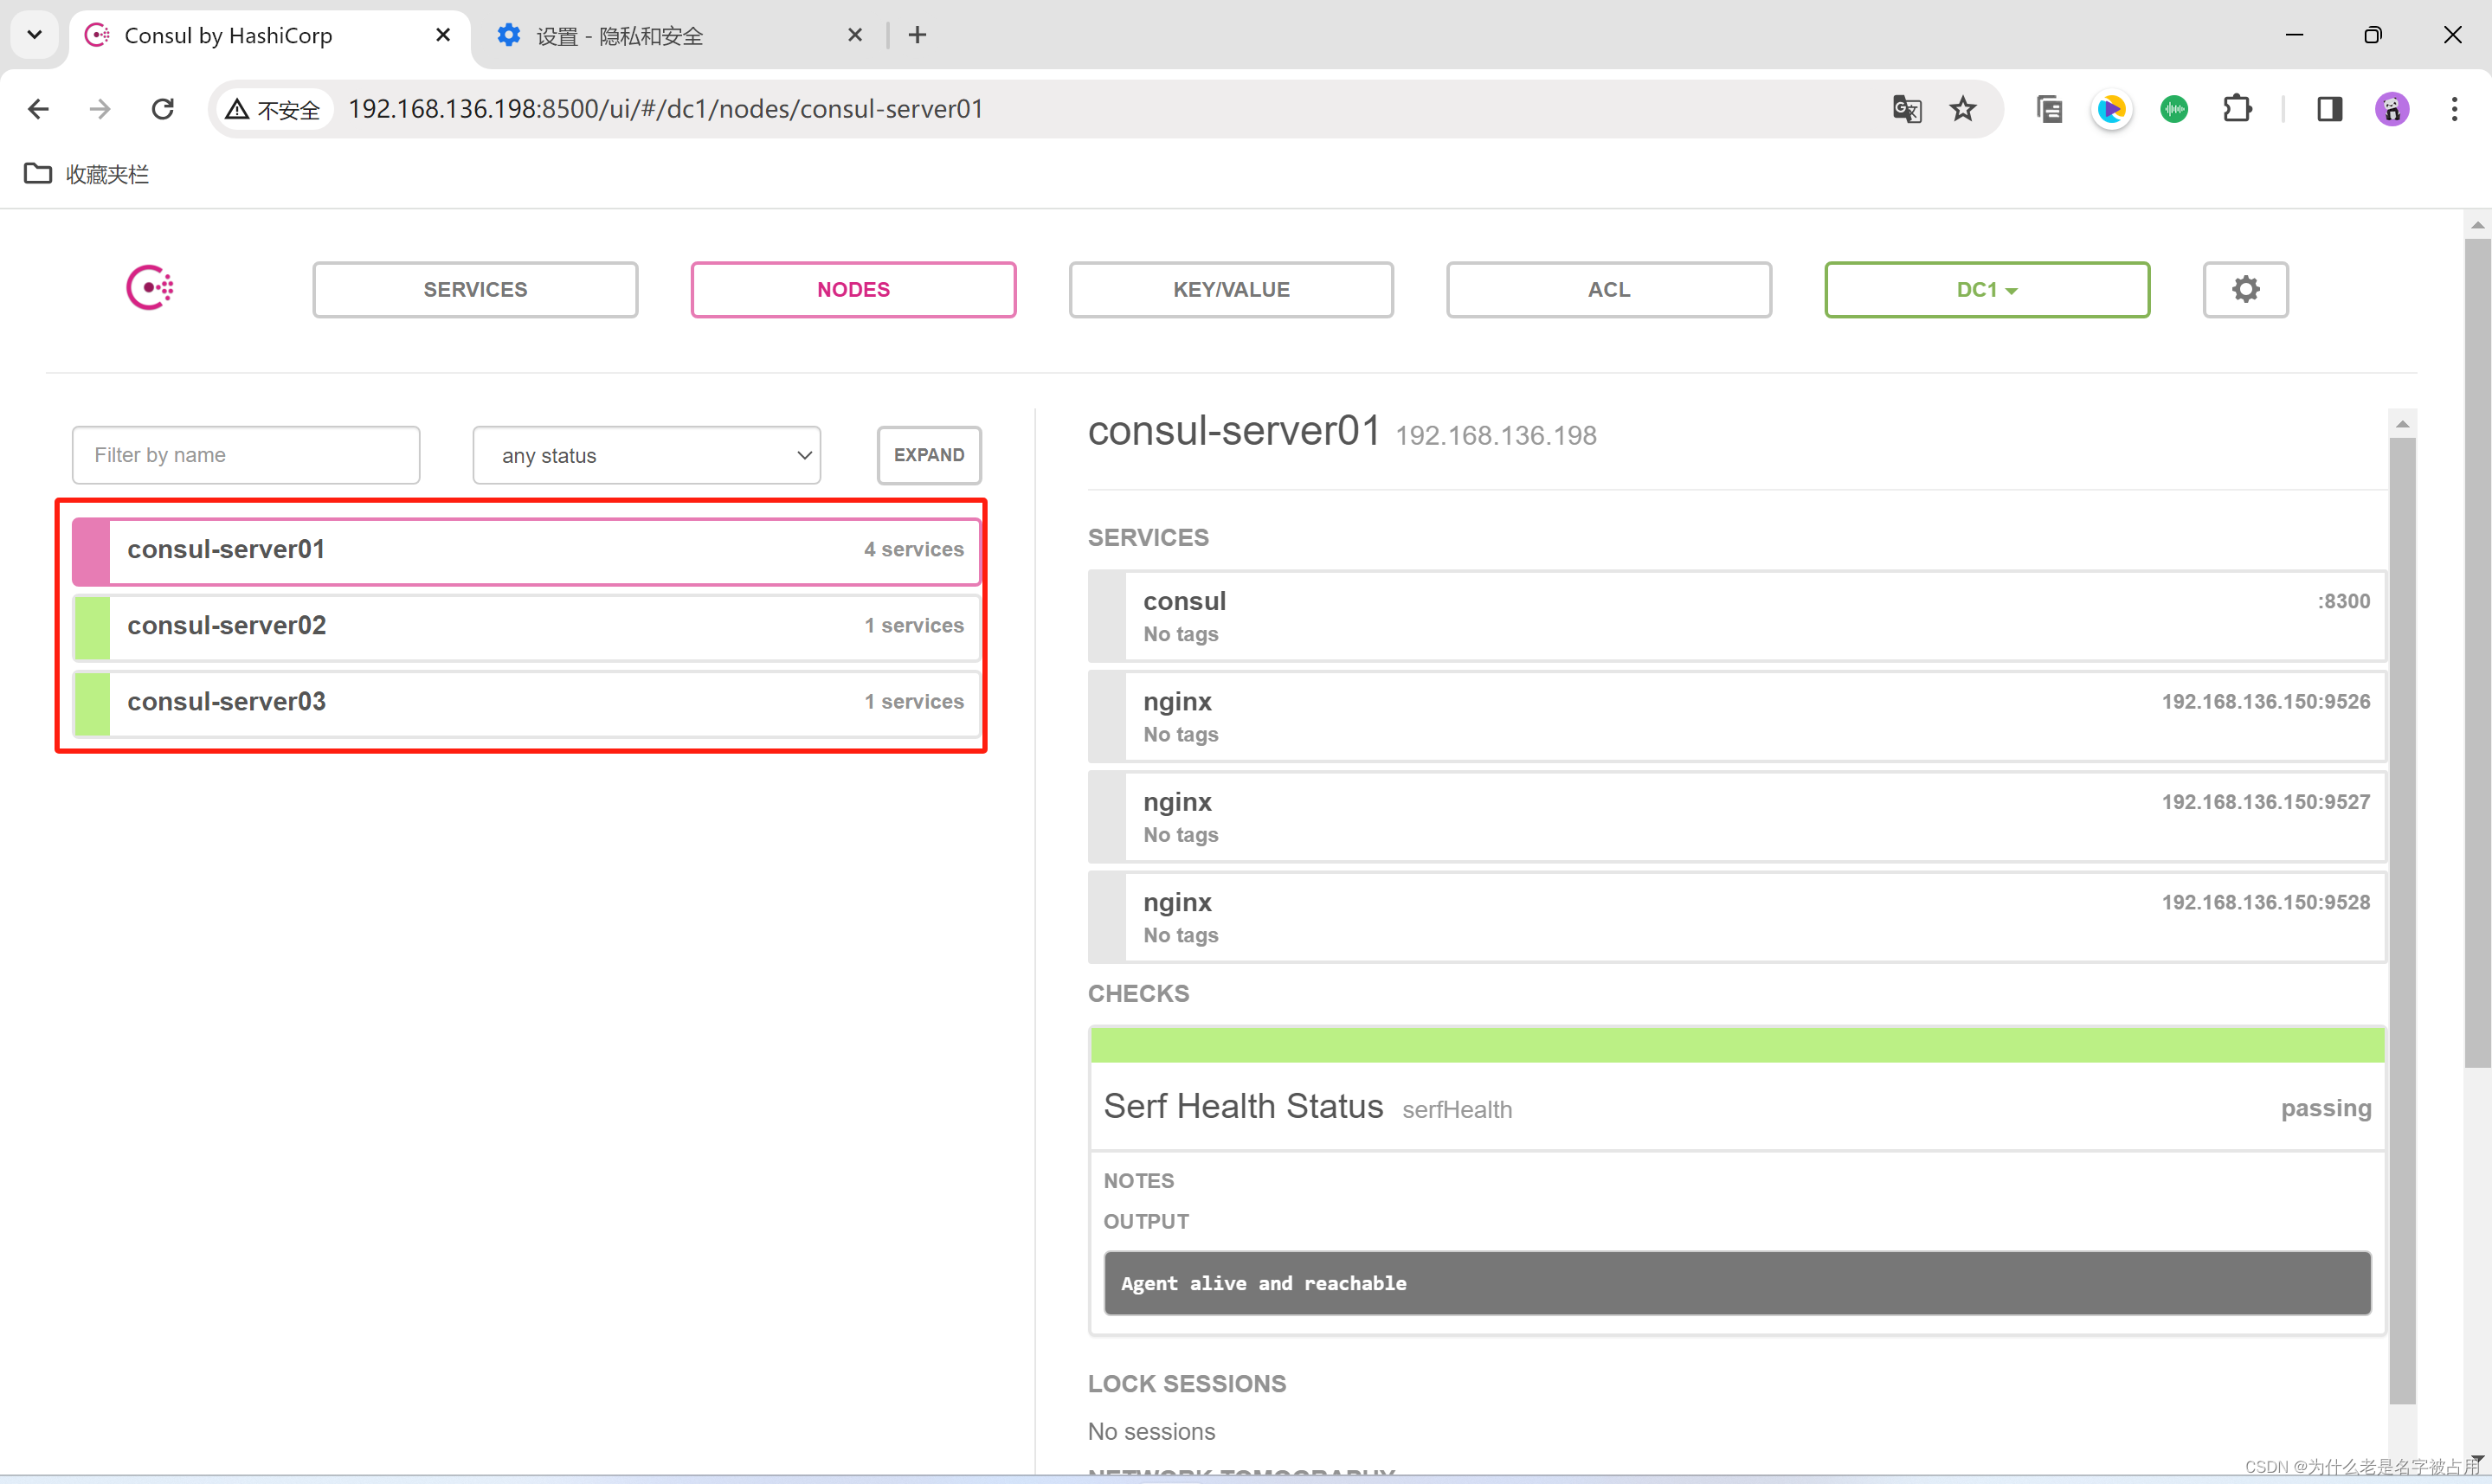Close the 设置 - 隐私和安全 tab
The image size is (2492, 1484).
(x=855, y=35)
